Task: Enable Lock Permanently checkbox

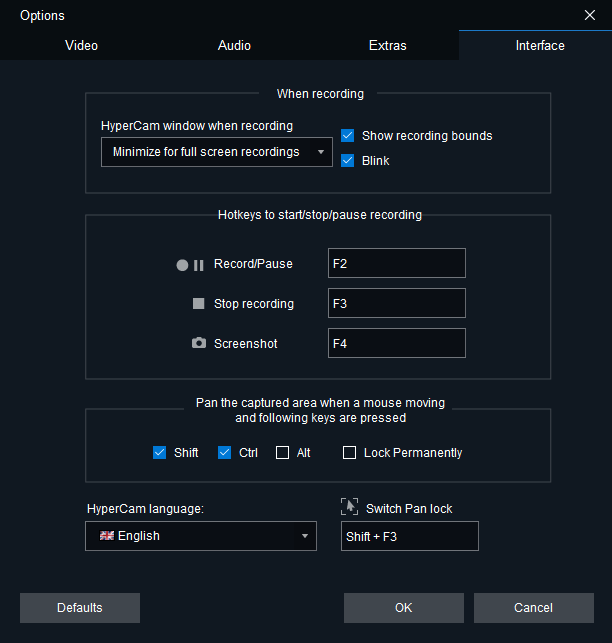Action: [x=349, y=453]
